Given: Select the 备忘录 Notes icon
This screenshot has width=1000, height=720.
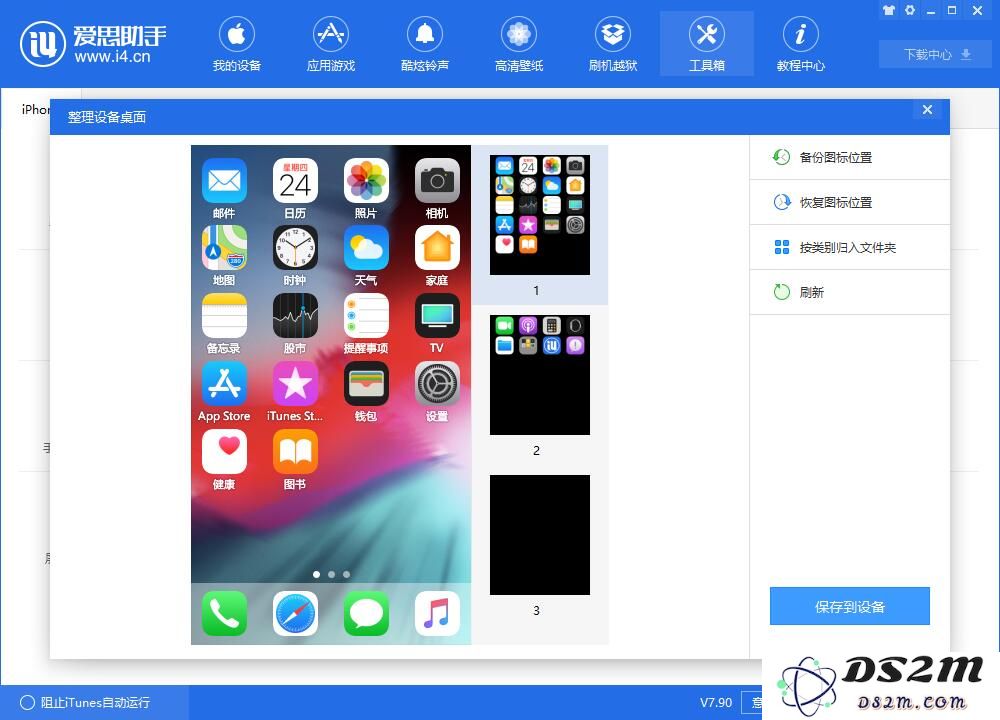Looking at the screenshot, I should pos(224,316).
